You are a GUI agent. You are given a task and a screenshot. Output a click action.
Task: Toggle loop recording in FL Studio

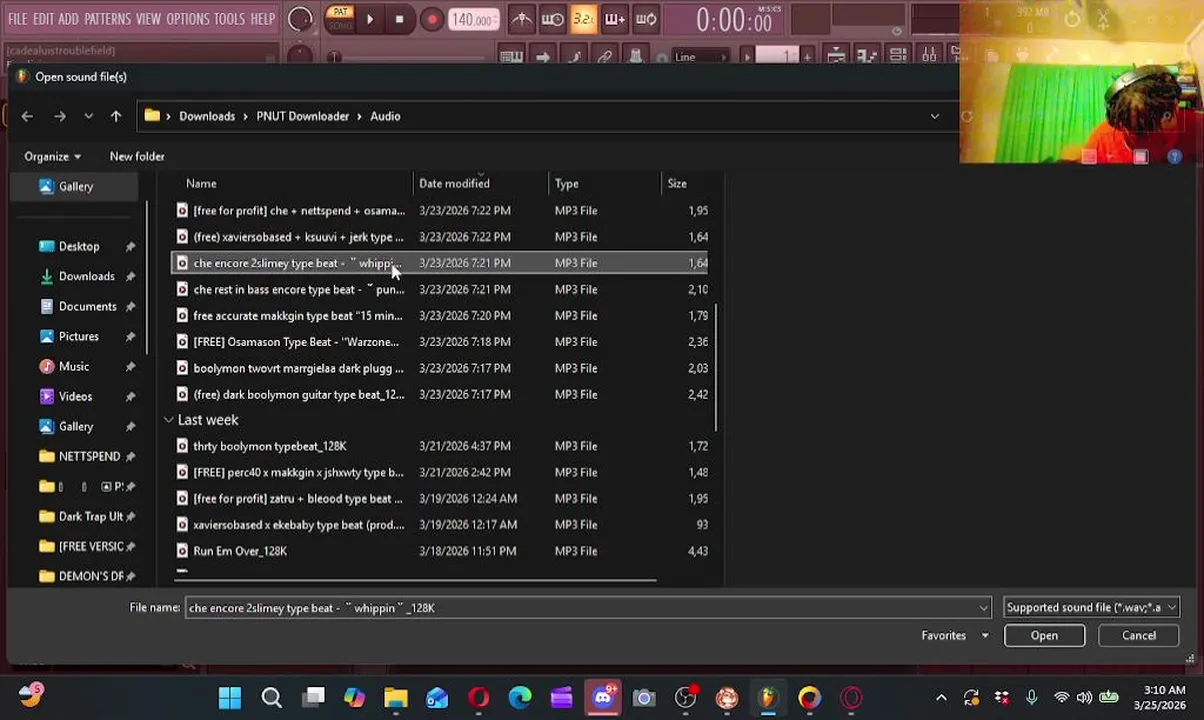[646, 19]
